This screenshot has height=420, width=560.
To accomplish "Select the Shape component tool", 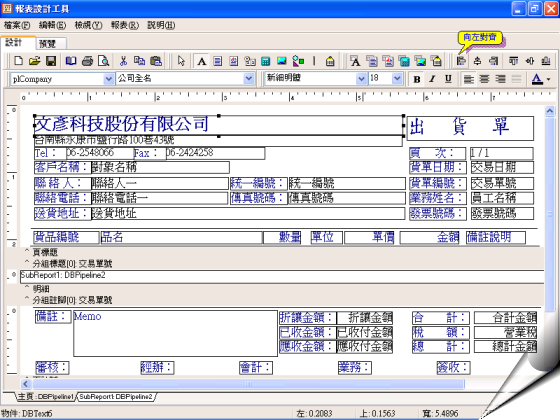I will pos(298,61).
